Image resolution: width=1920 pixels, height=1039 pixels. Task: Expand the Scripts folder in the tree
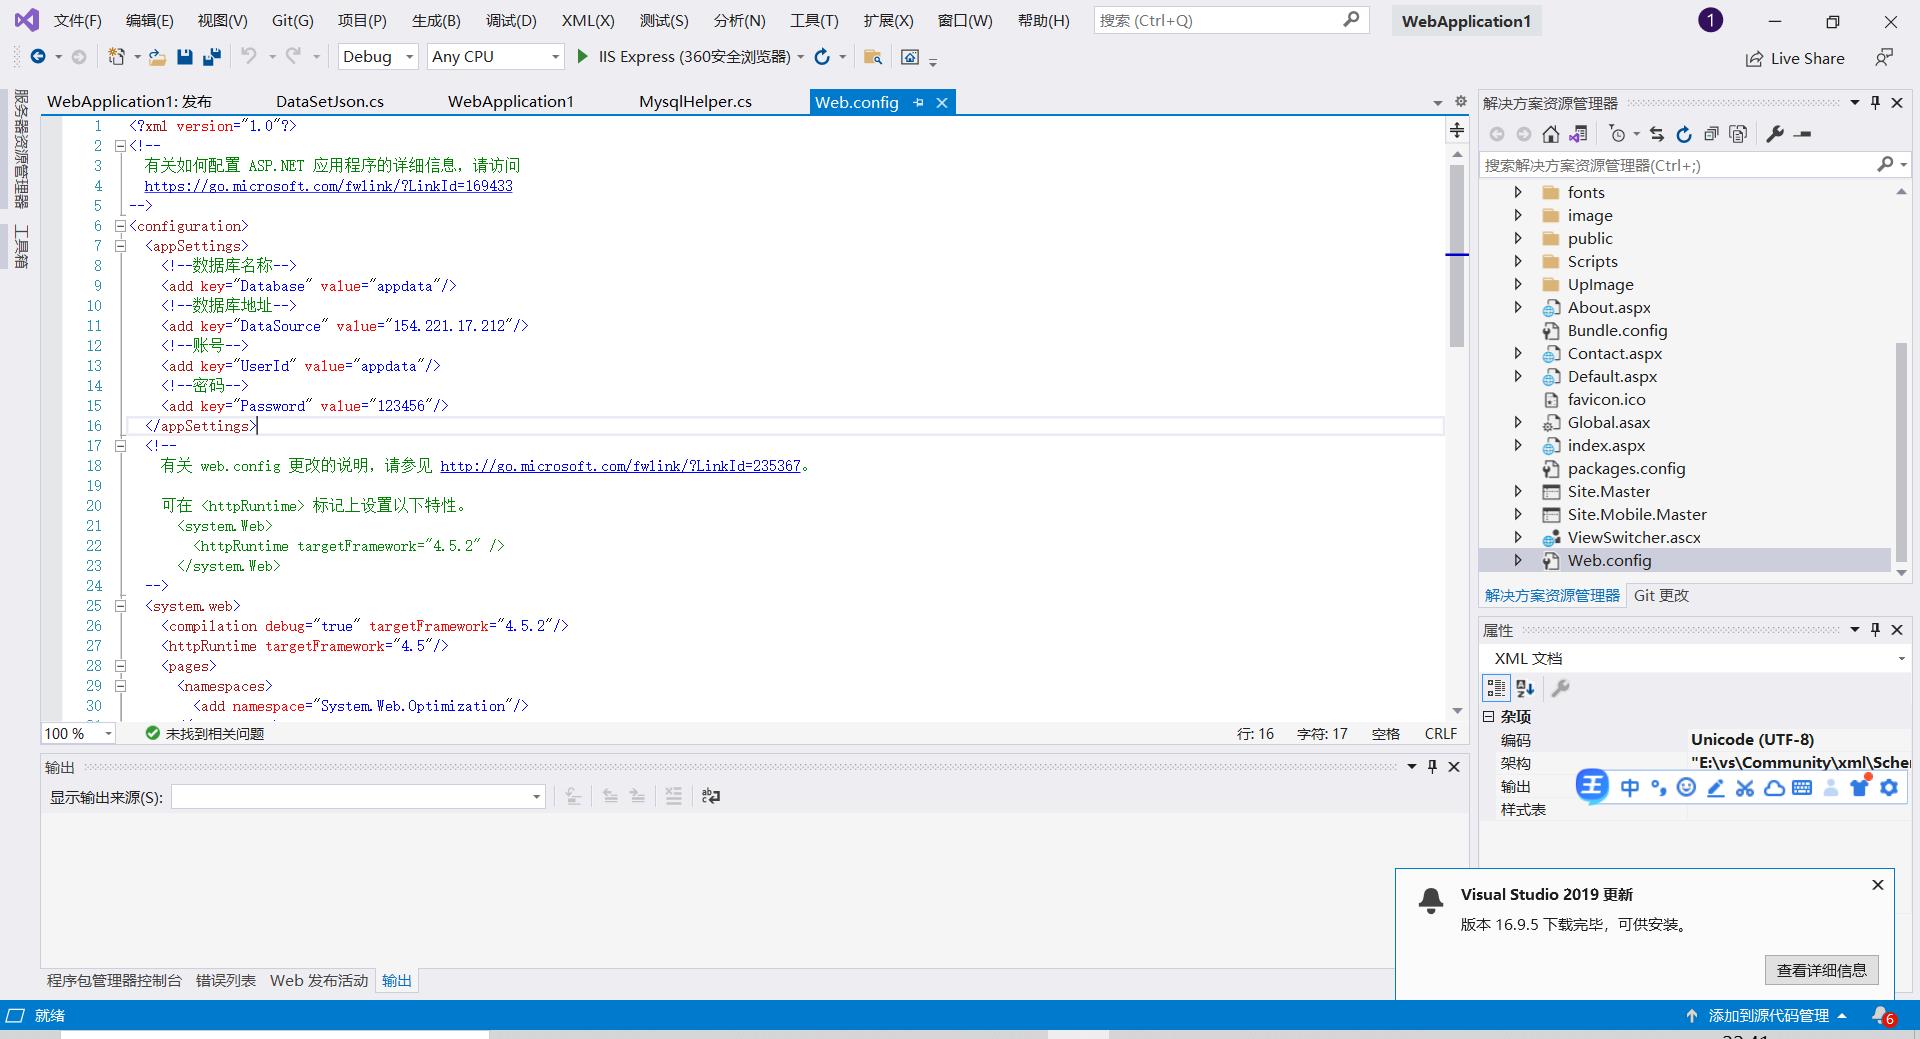coord(1518,261)
